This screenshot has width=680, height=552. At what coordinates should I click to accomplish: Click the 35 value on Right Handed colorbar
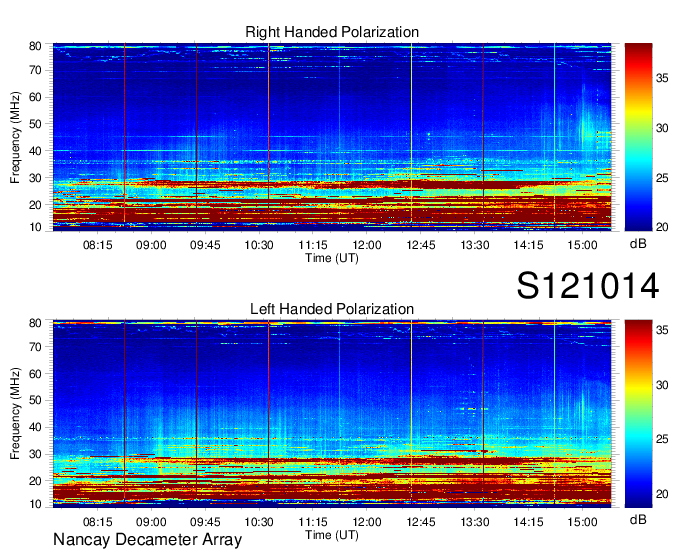(662, 78)
